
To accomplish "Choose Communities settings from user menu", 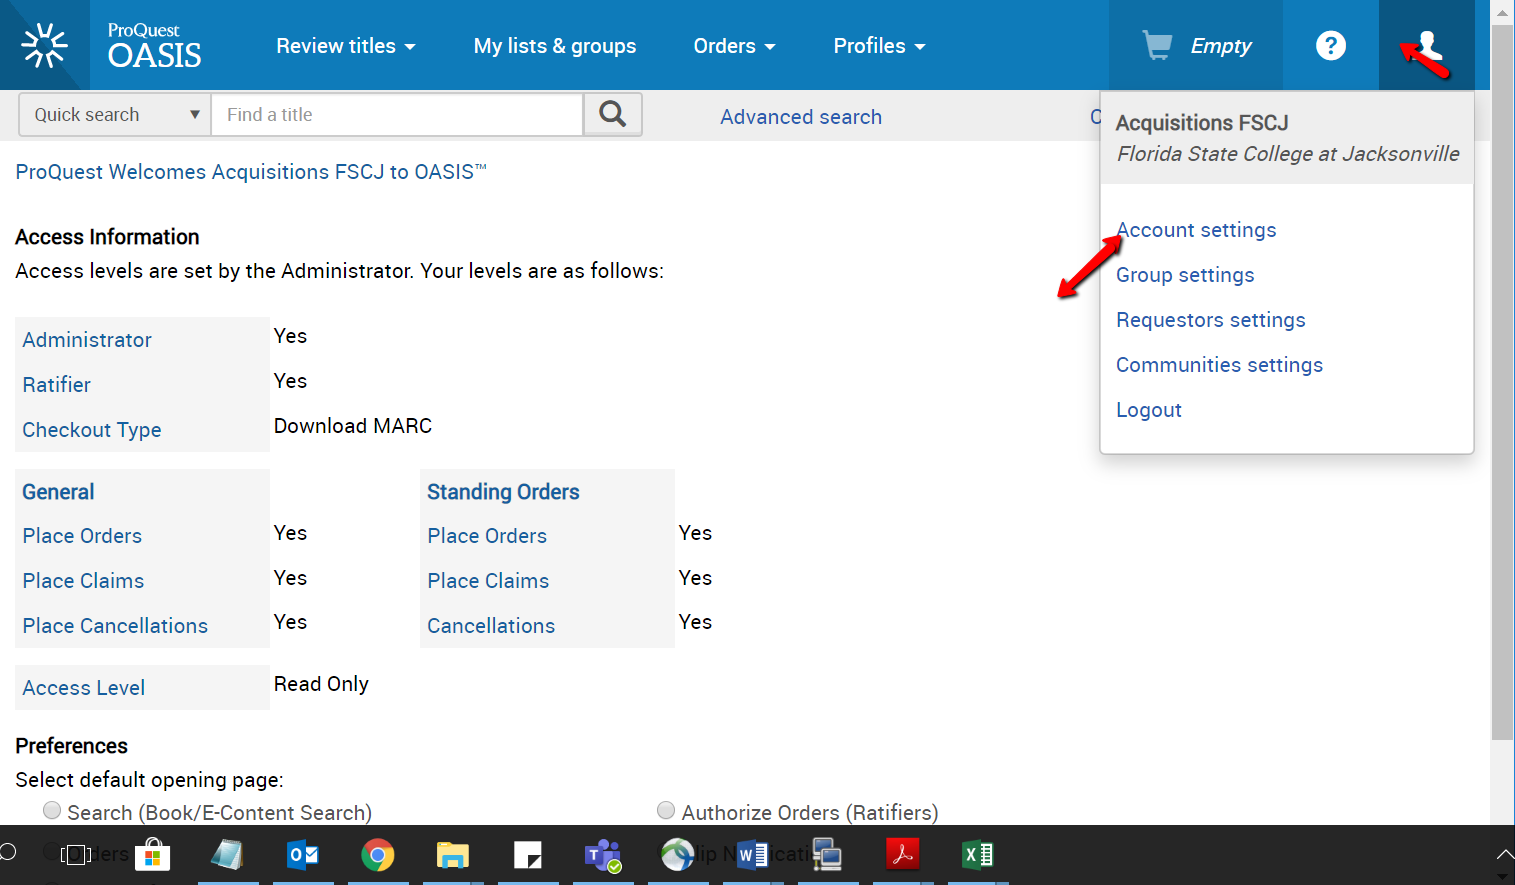I will (1219, 365).
